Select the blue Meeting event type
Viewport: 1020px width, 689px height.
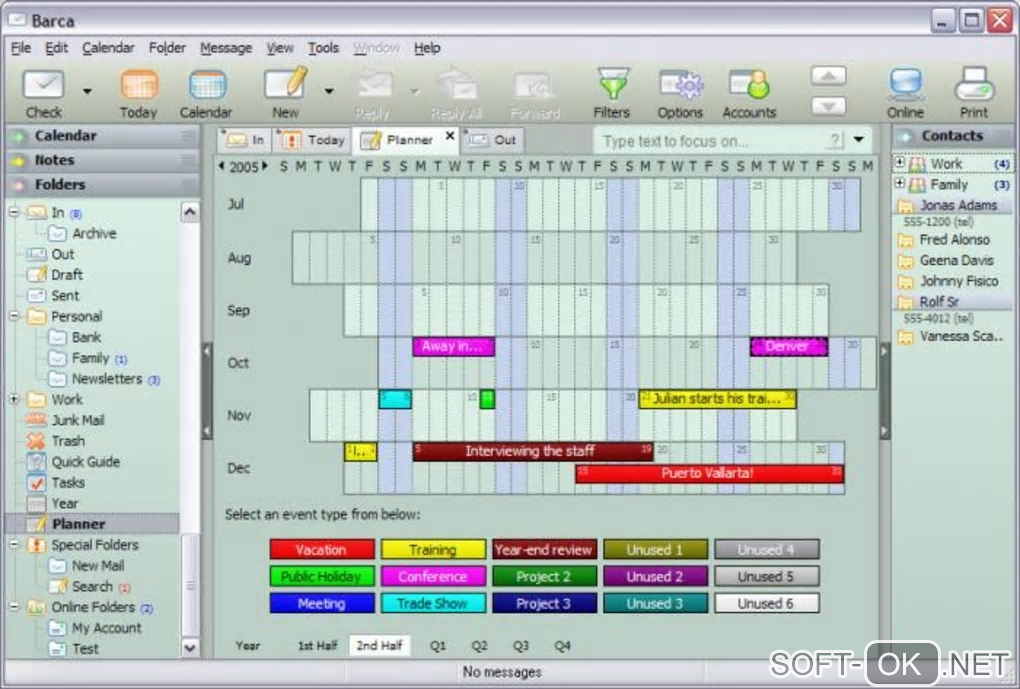(322, 603)
